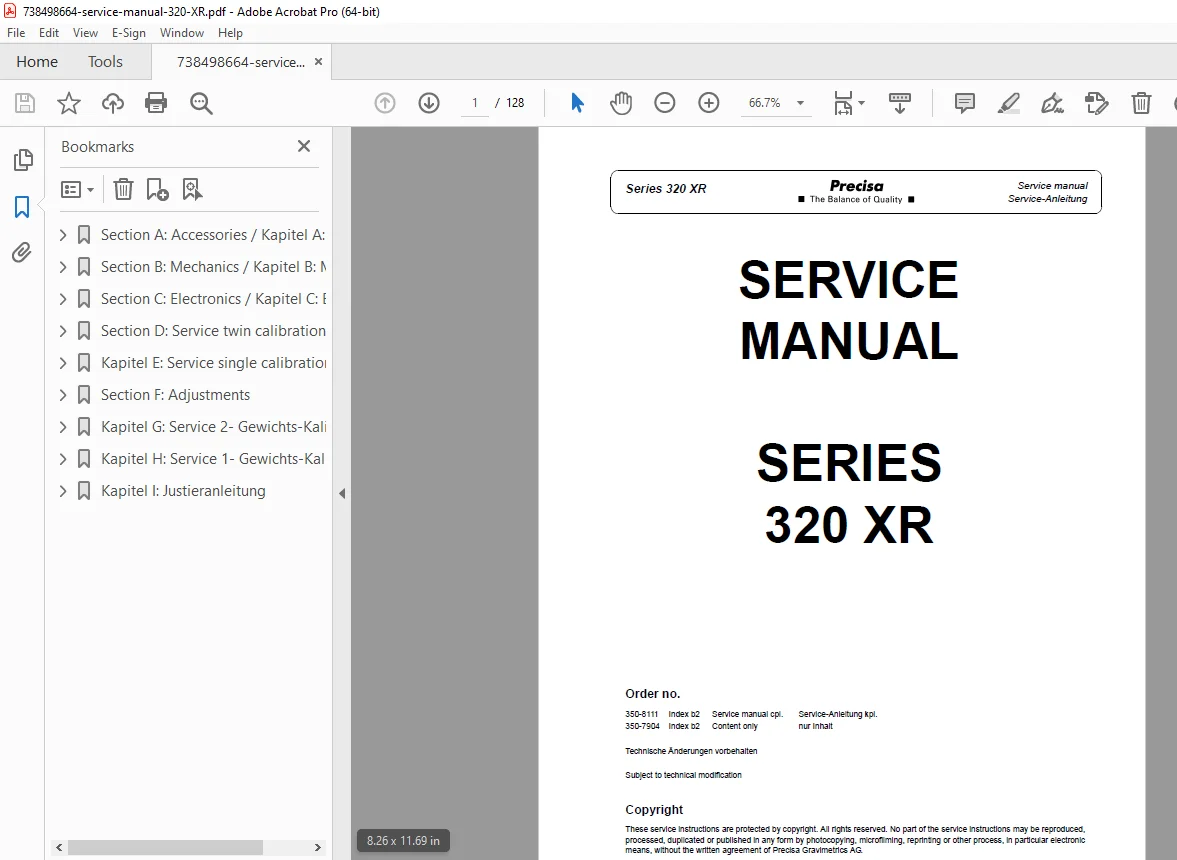Expand Section A: Accessories bookmark

click(x=63, y=235)
